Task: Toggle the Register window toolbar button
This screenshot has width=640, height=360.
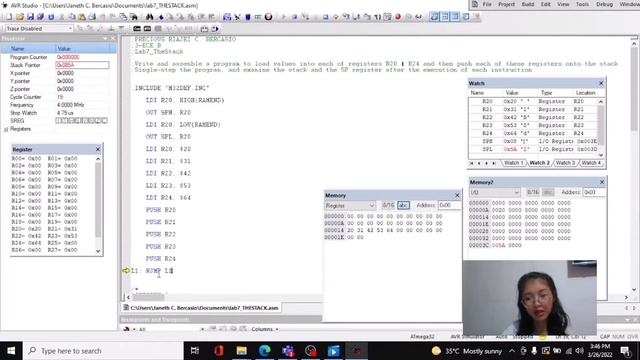Action: (x=445, y=17)
